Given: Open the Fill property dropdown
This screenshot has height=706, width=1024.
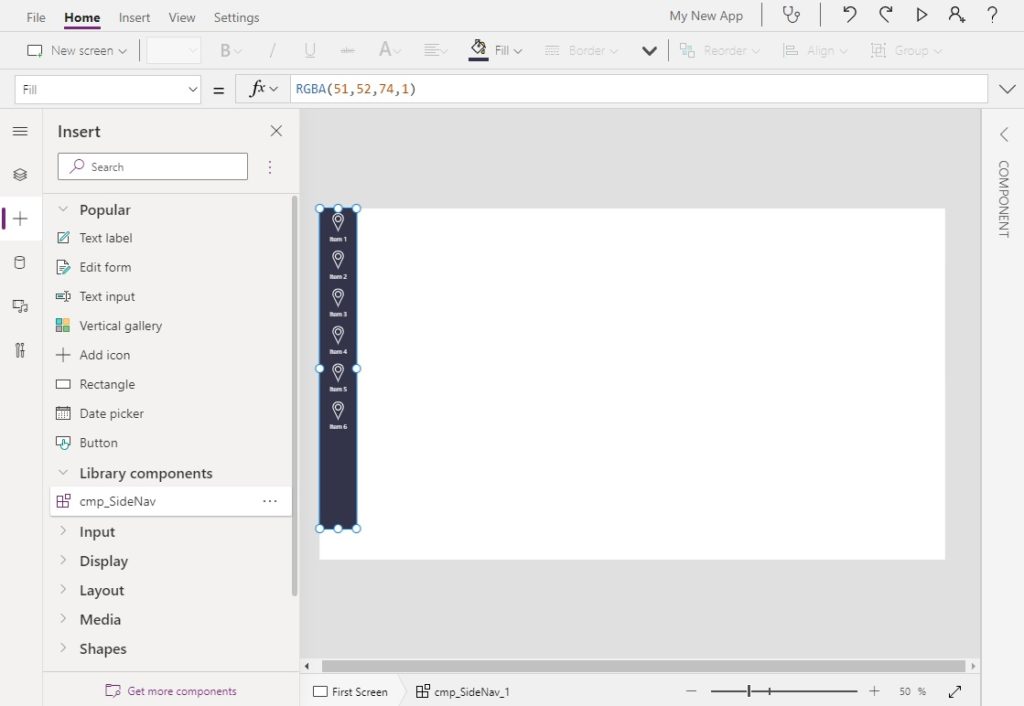Looking at the screenshot, I should click(108, 89).
